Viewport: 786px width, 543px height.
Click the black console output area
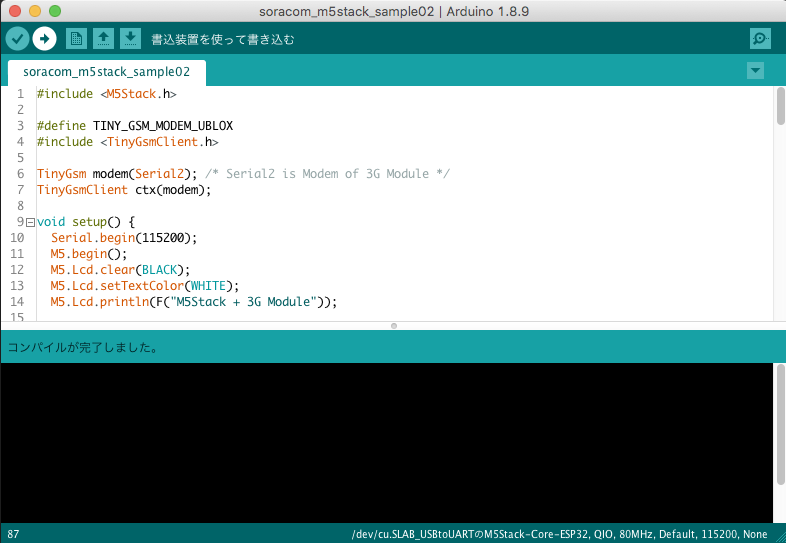[386, 443]
